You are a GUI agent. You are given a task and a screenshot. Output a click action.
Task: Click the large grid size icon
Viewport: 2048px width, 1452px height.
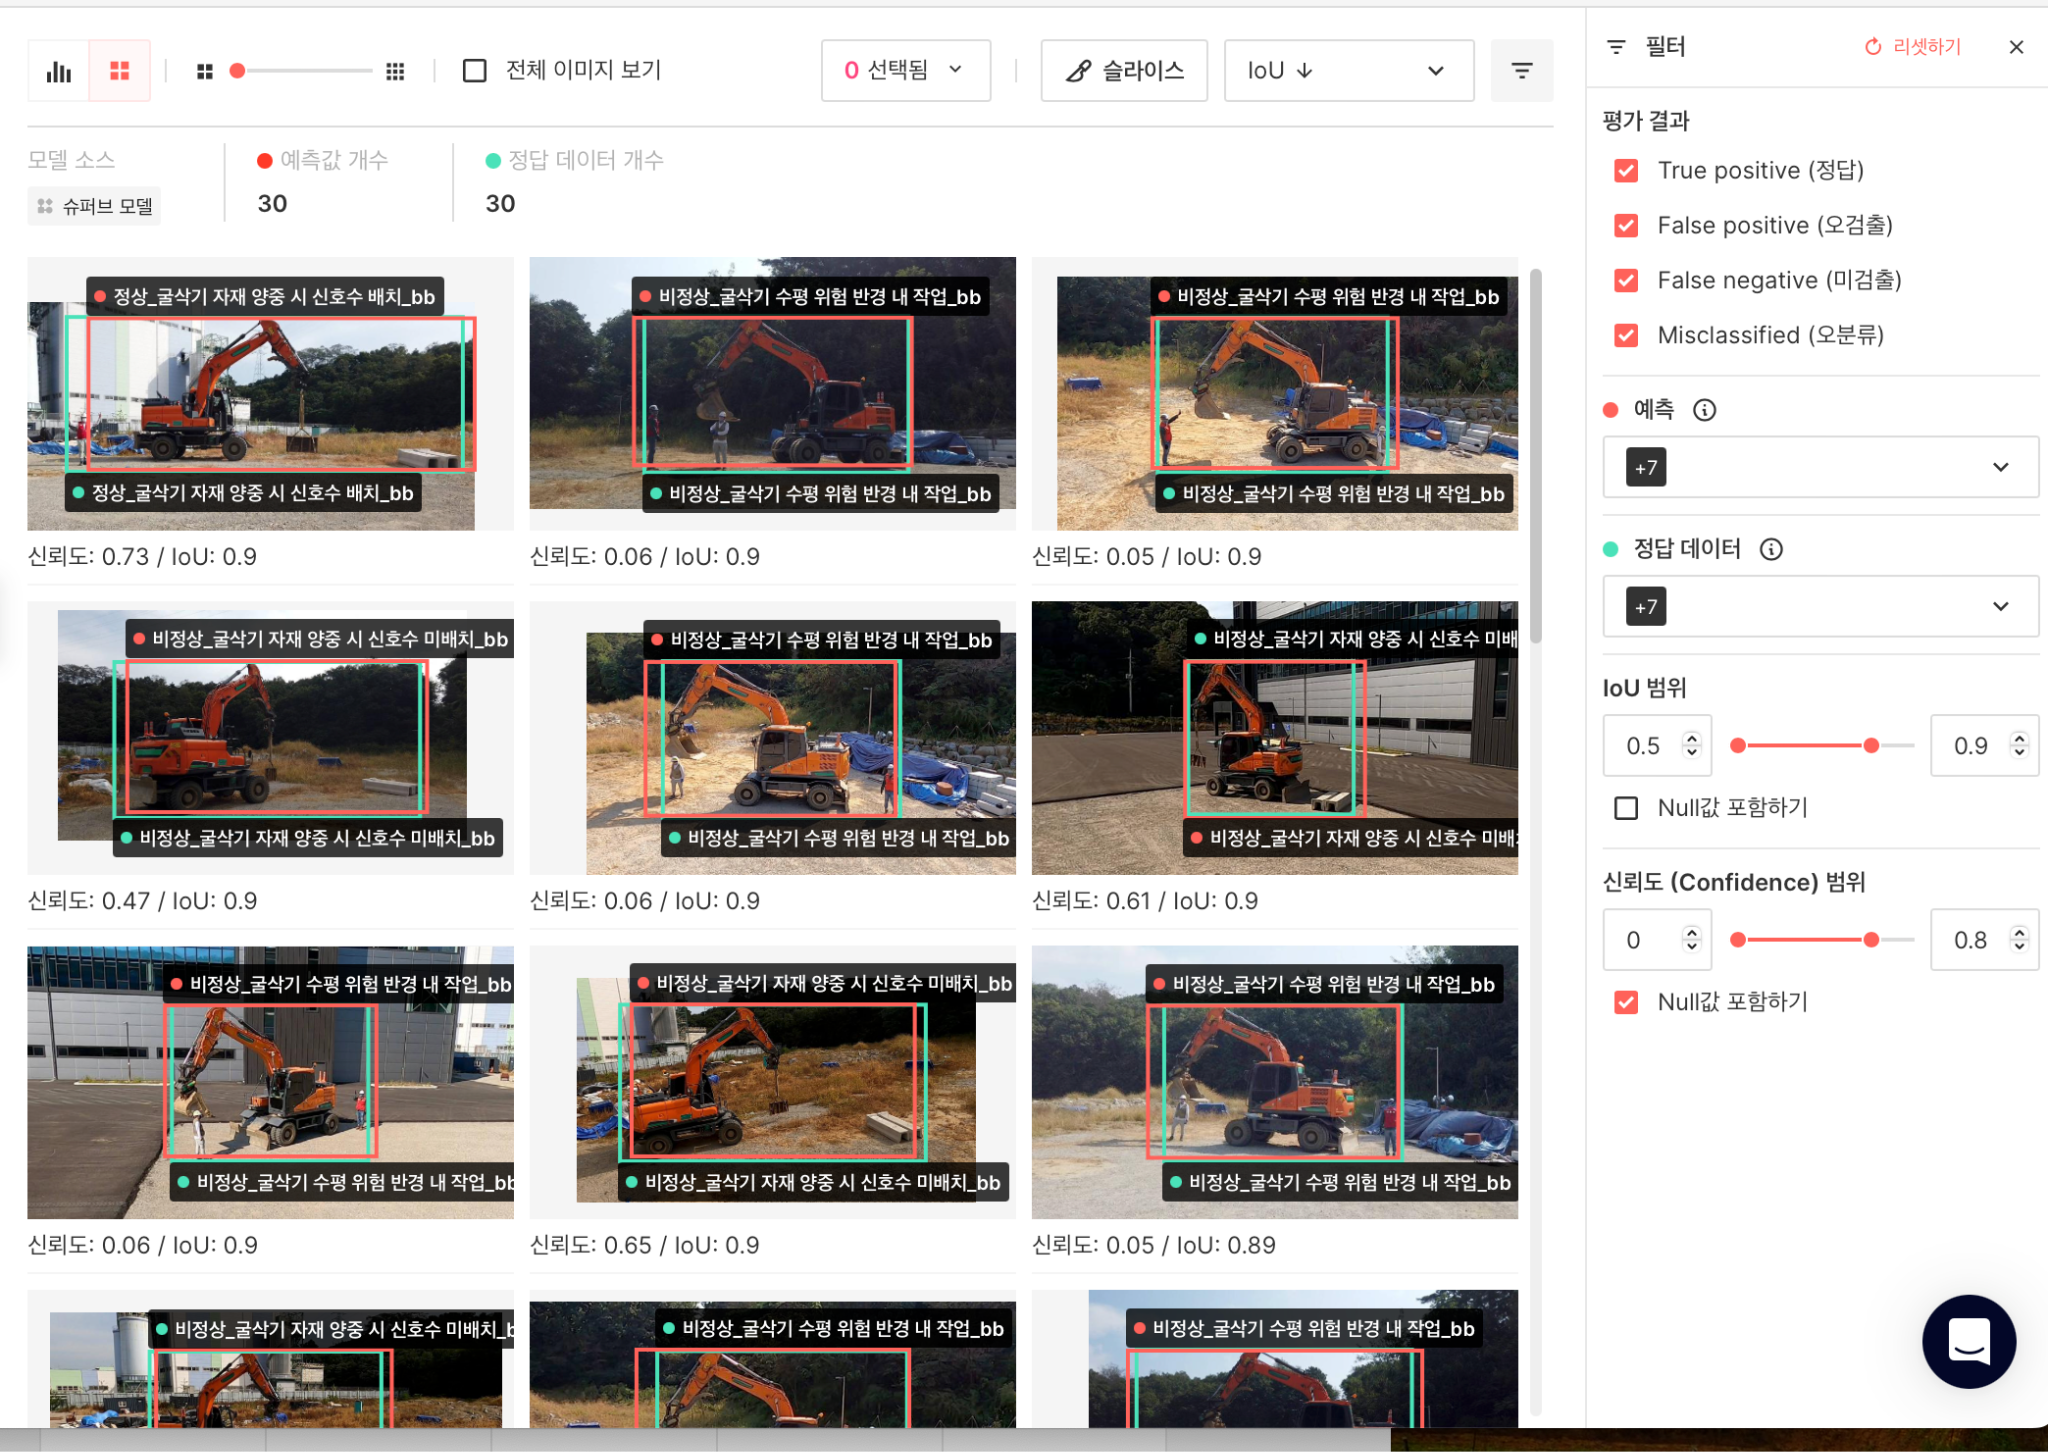[x=395, y=71]
